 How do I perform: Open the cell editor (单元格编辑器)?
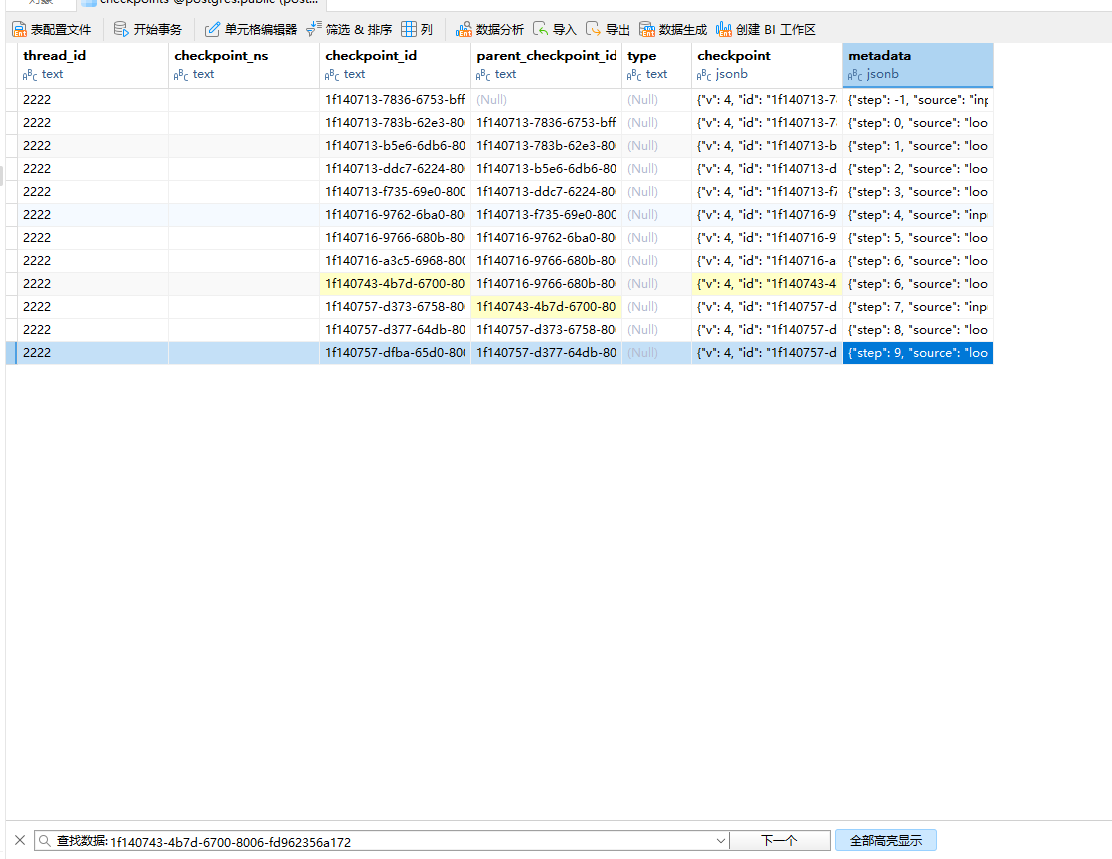coord(250,29)
